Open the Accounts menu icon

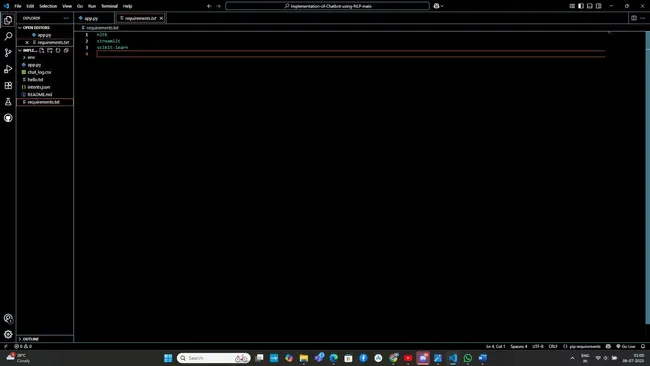pyautogui.click(x=8, y=318)
